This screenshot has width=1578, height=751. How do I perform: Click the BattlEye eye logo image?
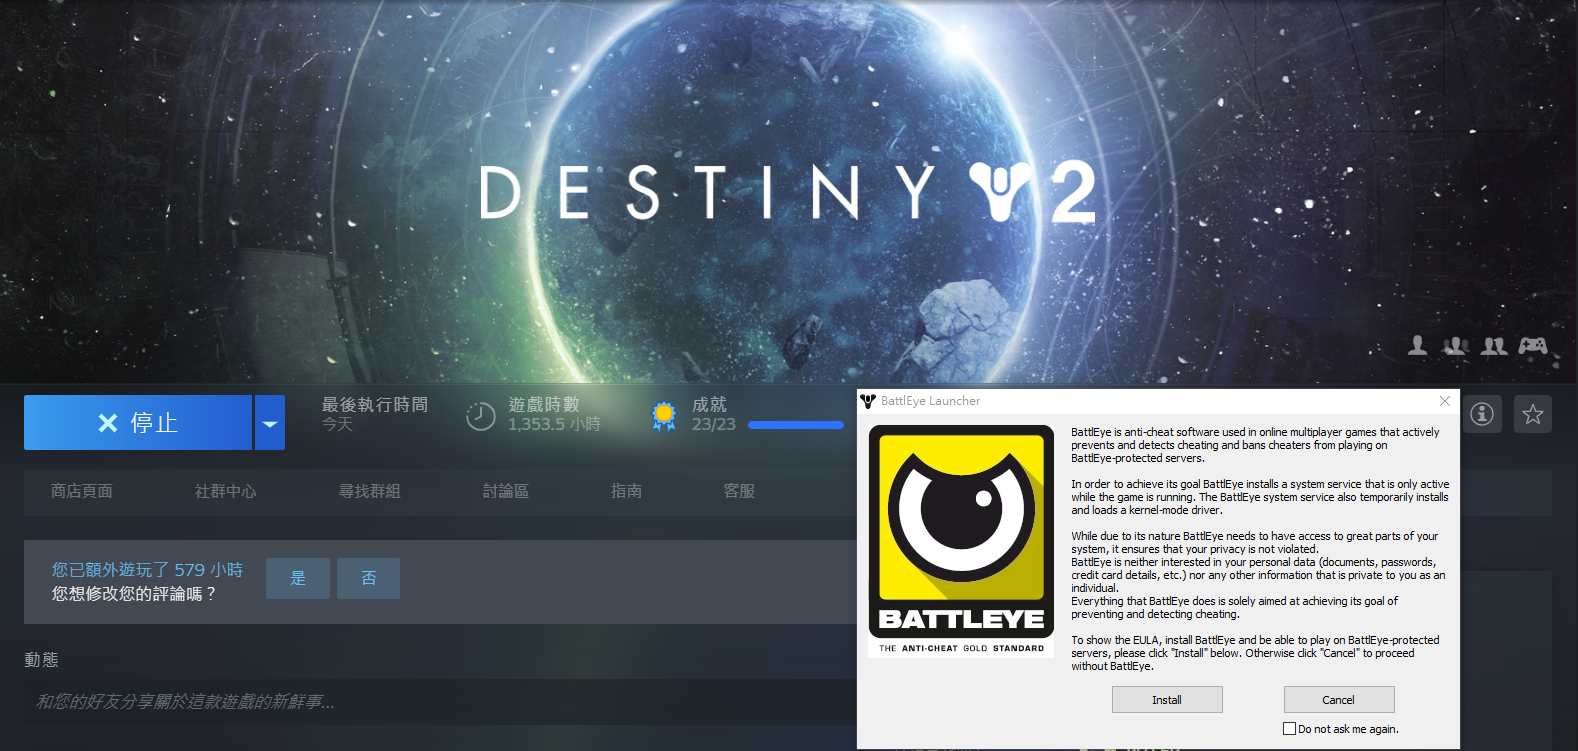coord(962,541)
